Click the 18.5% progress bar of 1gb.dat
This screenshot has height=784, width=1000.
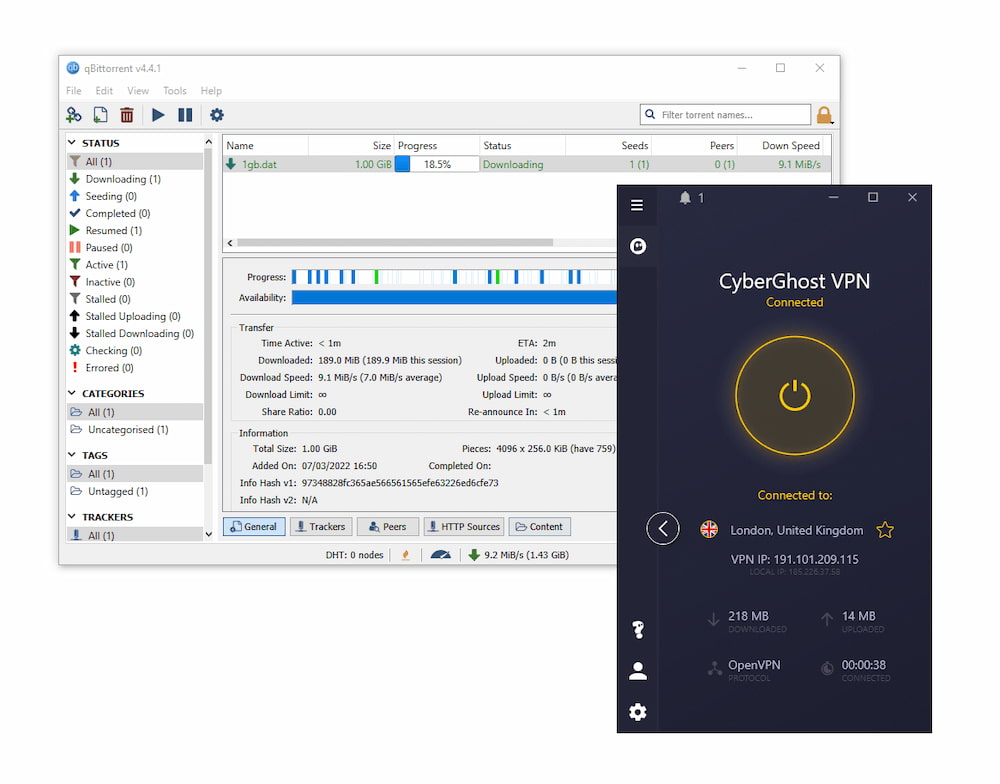pos(437,165)
